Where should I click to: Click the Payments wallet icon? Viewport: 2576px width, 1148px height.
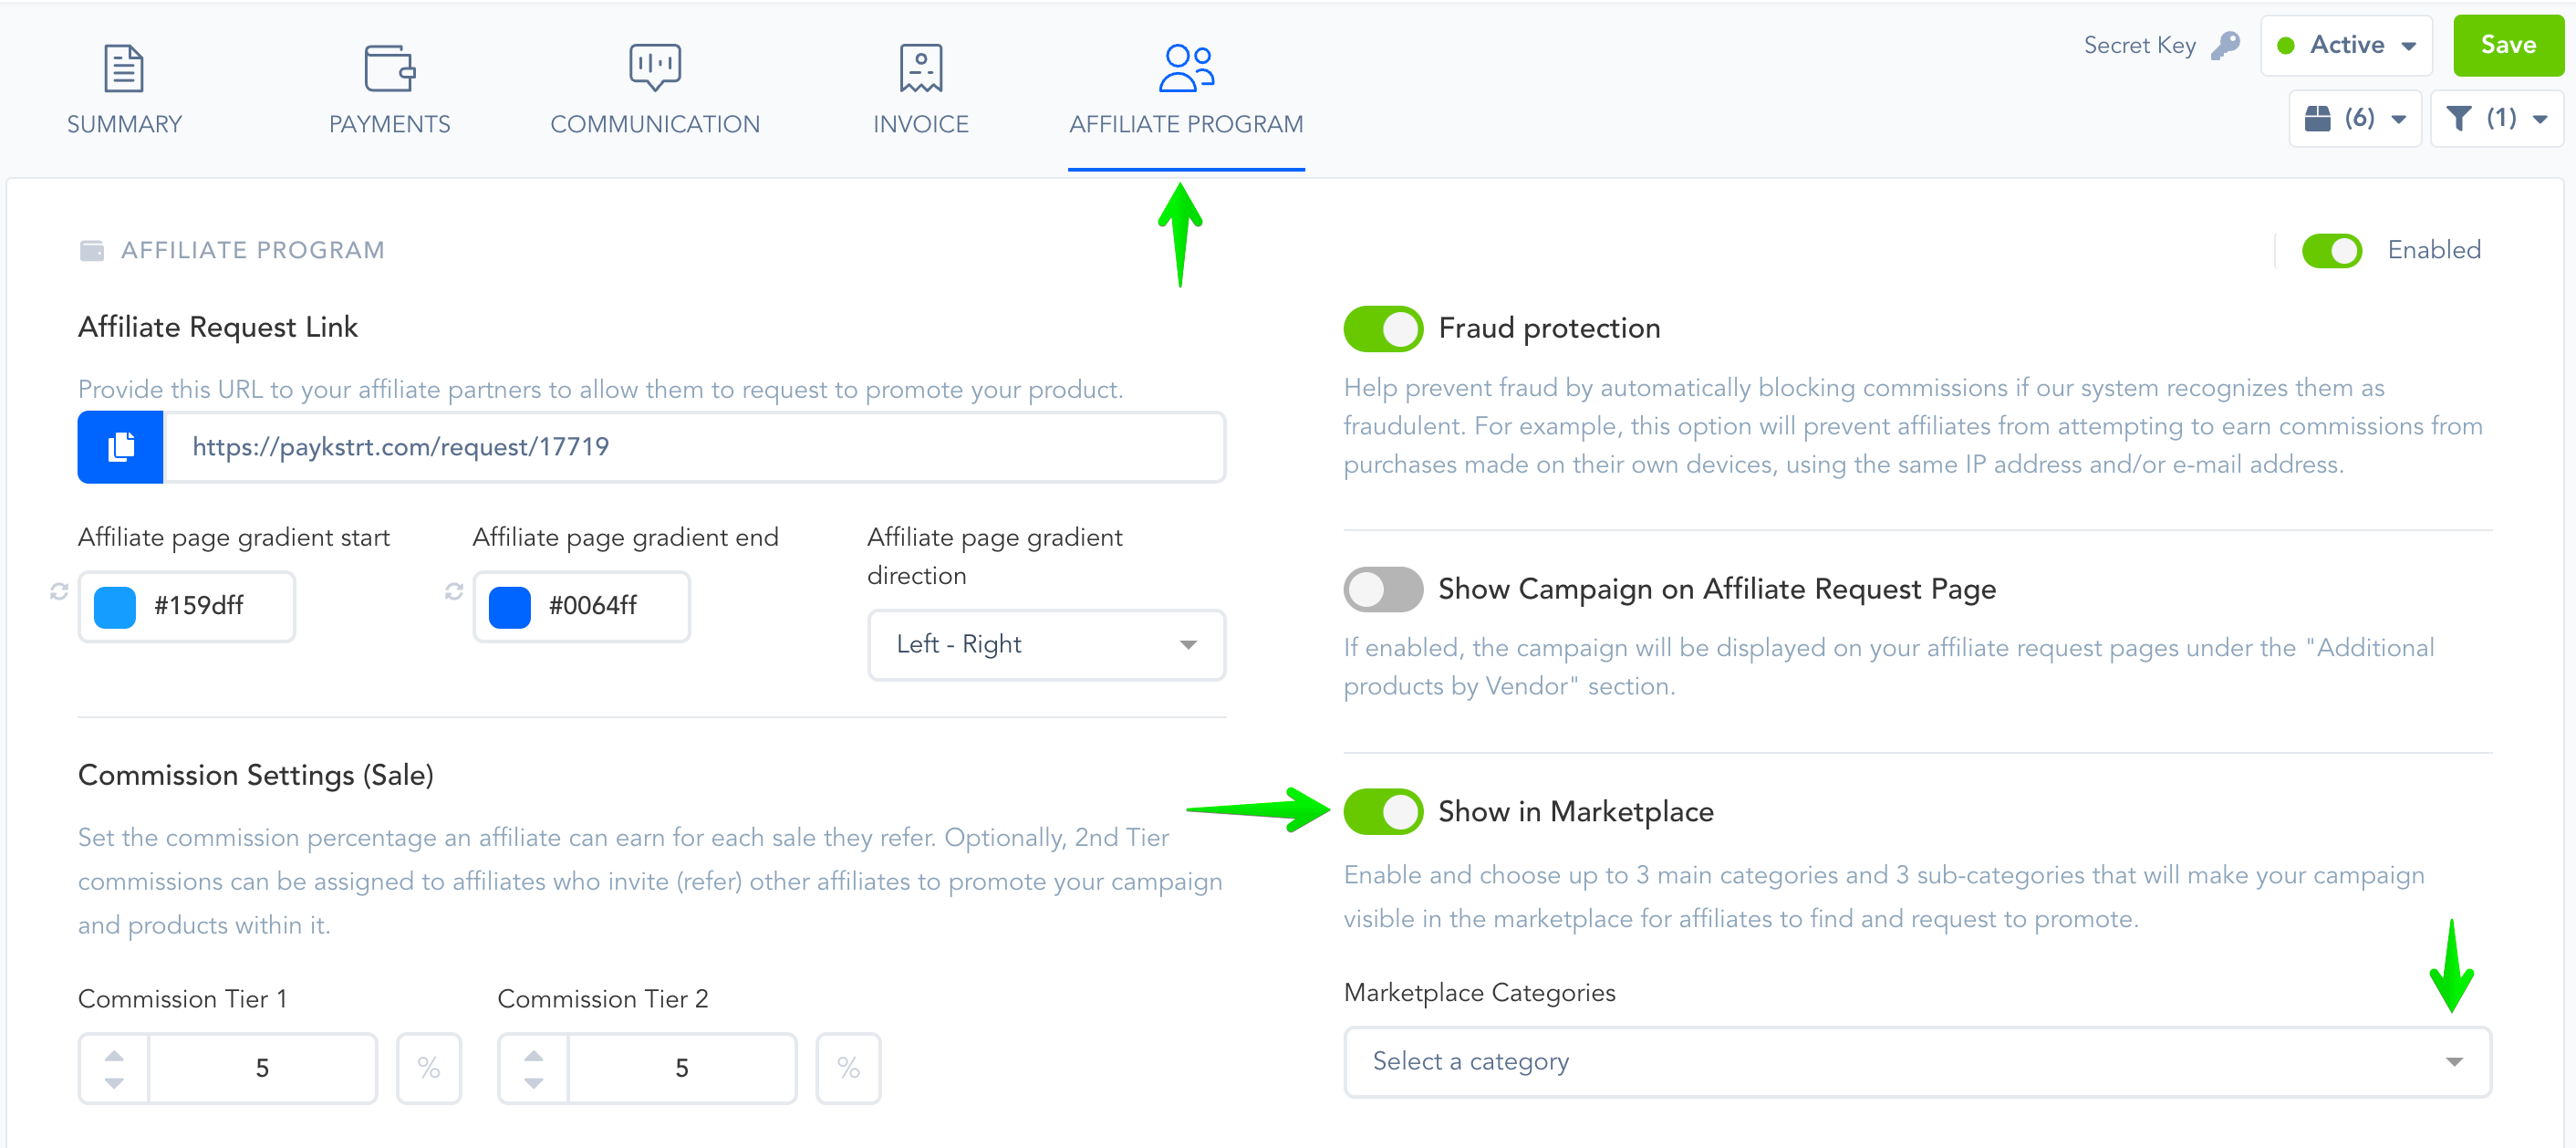(389, 67)
